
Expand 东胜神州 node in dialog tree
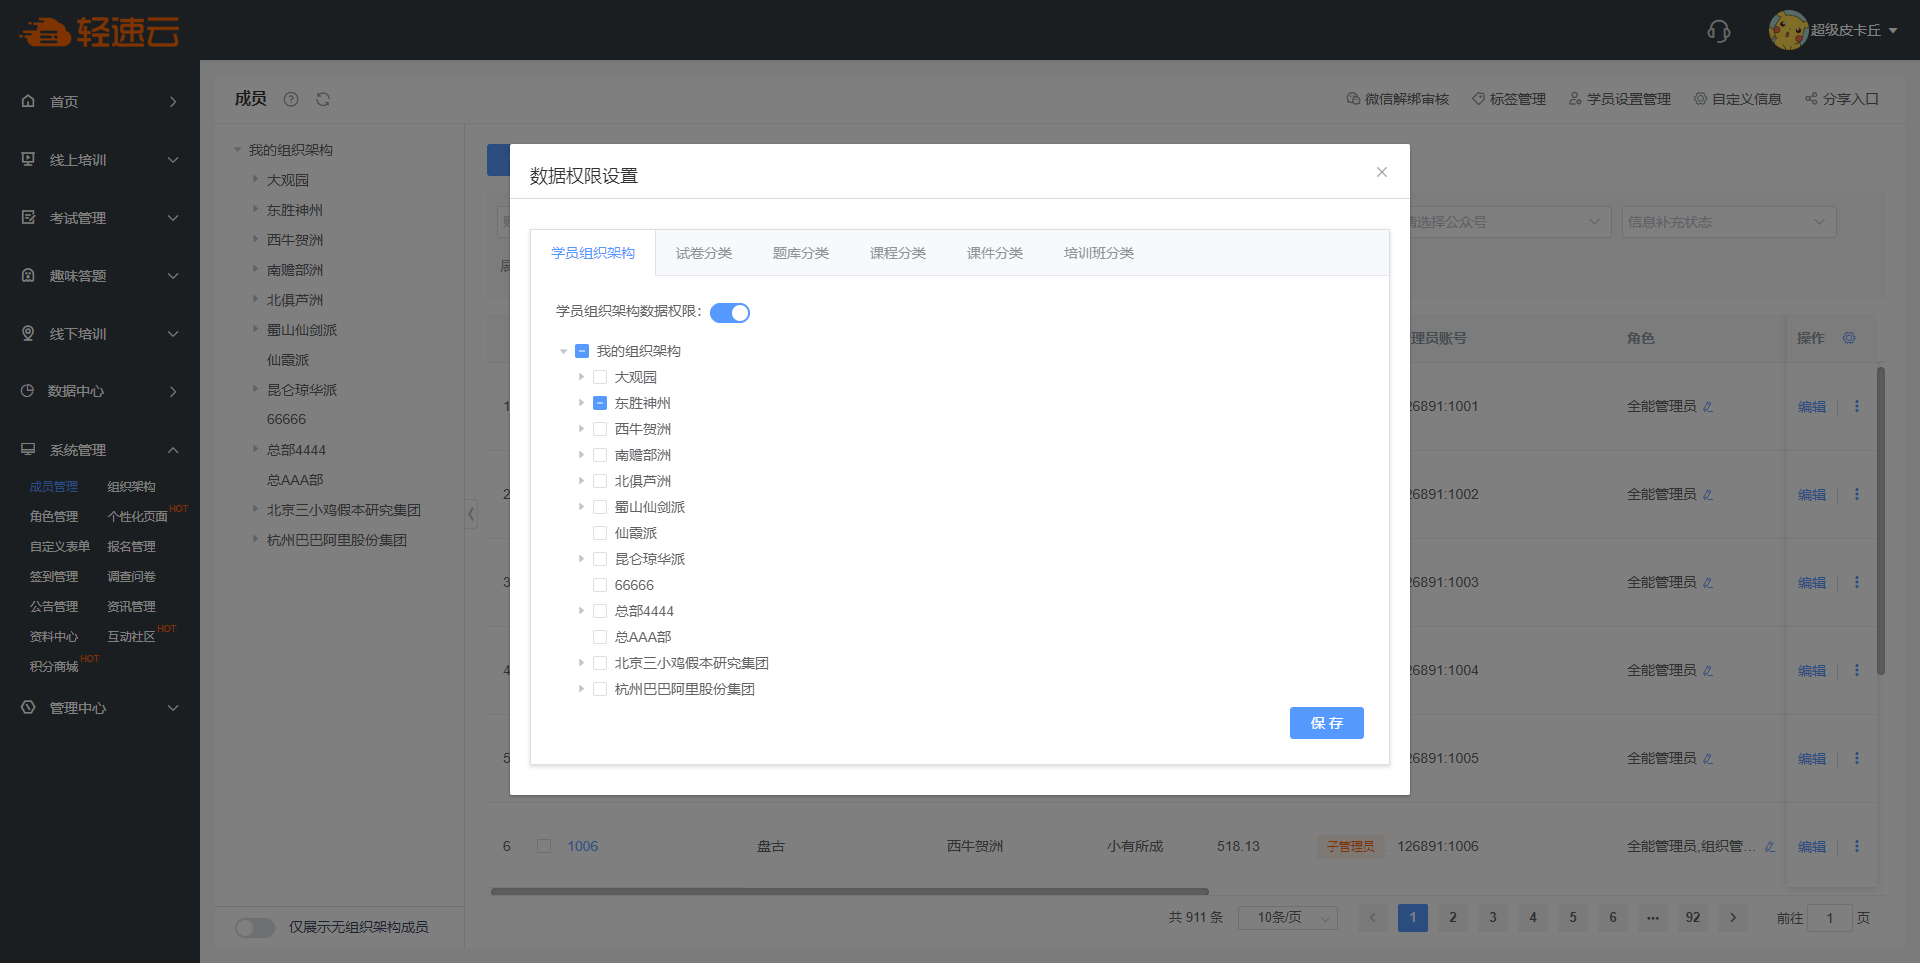tap(581, 403)
